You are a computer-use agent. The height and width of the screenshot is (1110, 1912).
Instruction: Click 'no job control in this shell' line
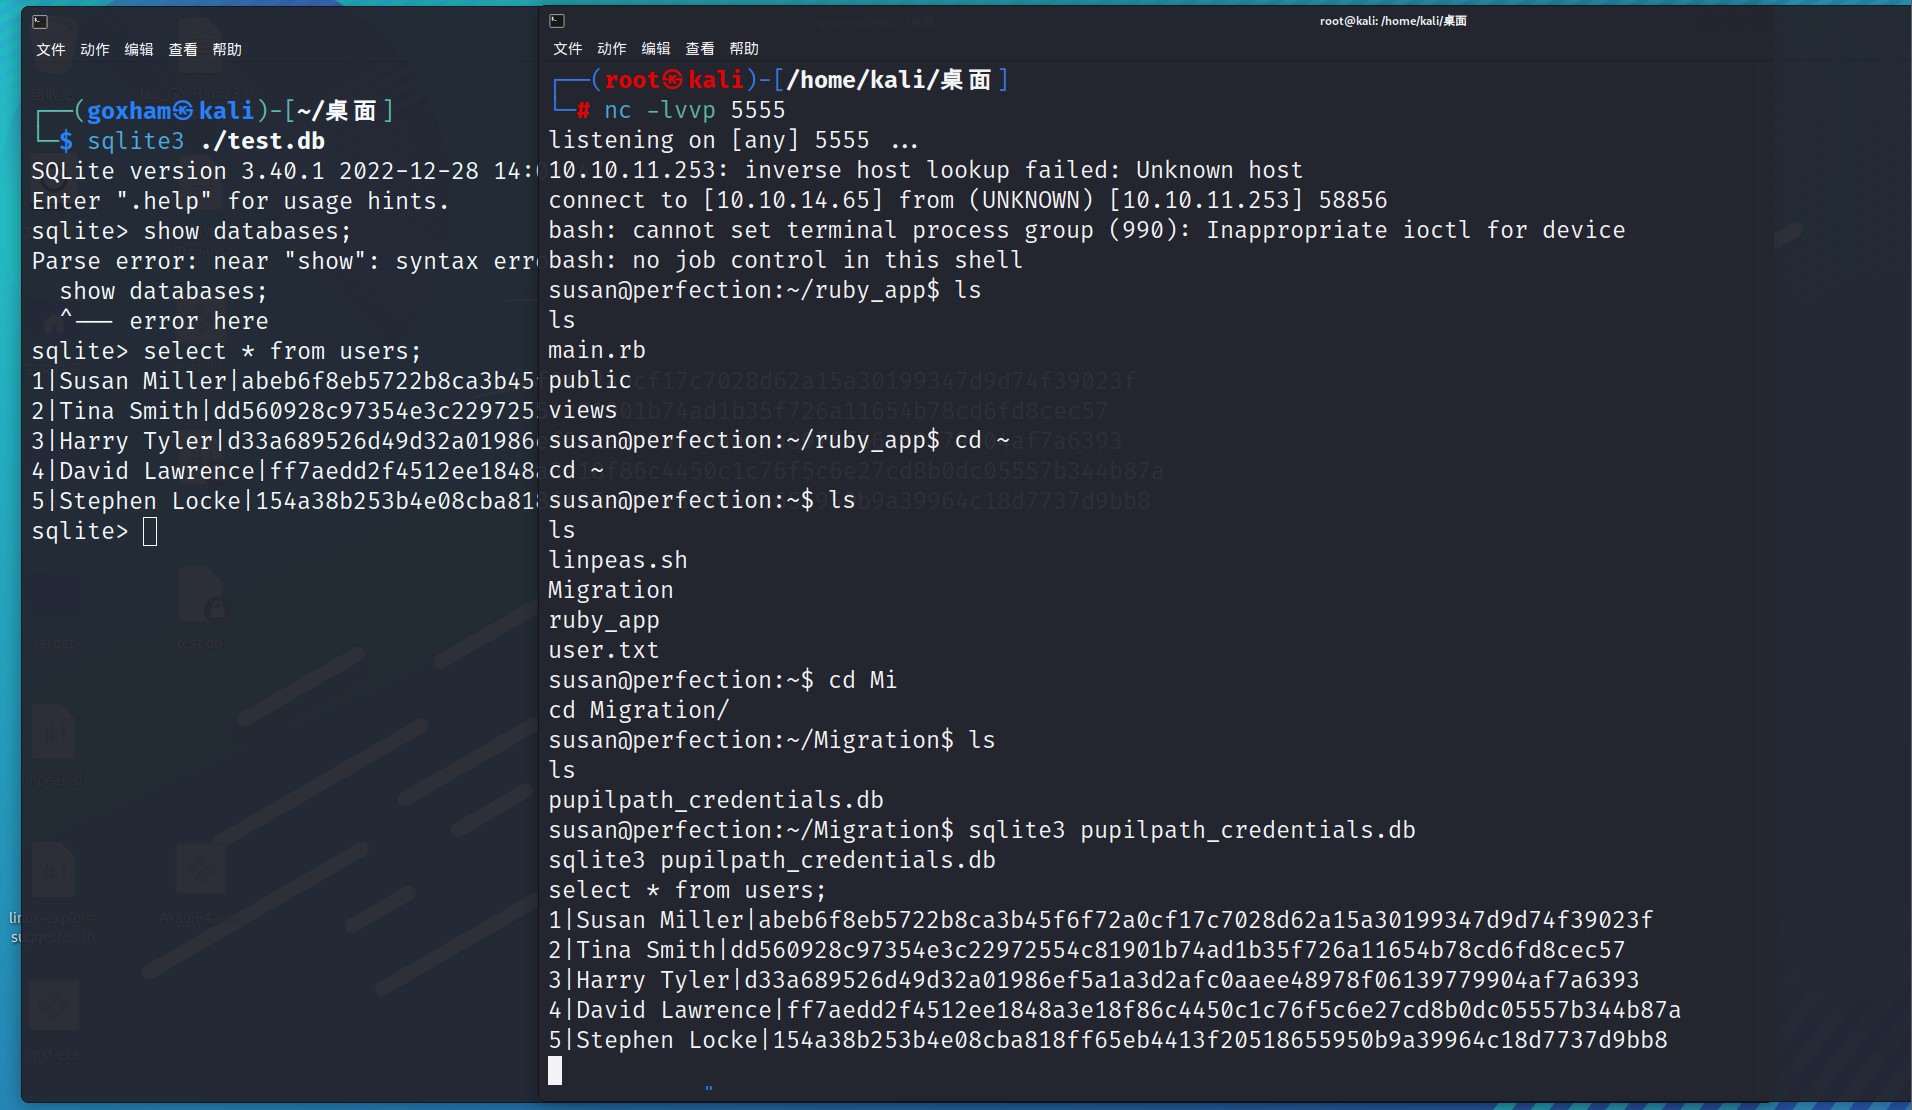pyautogui.click(x=785, y=260)
